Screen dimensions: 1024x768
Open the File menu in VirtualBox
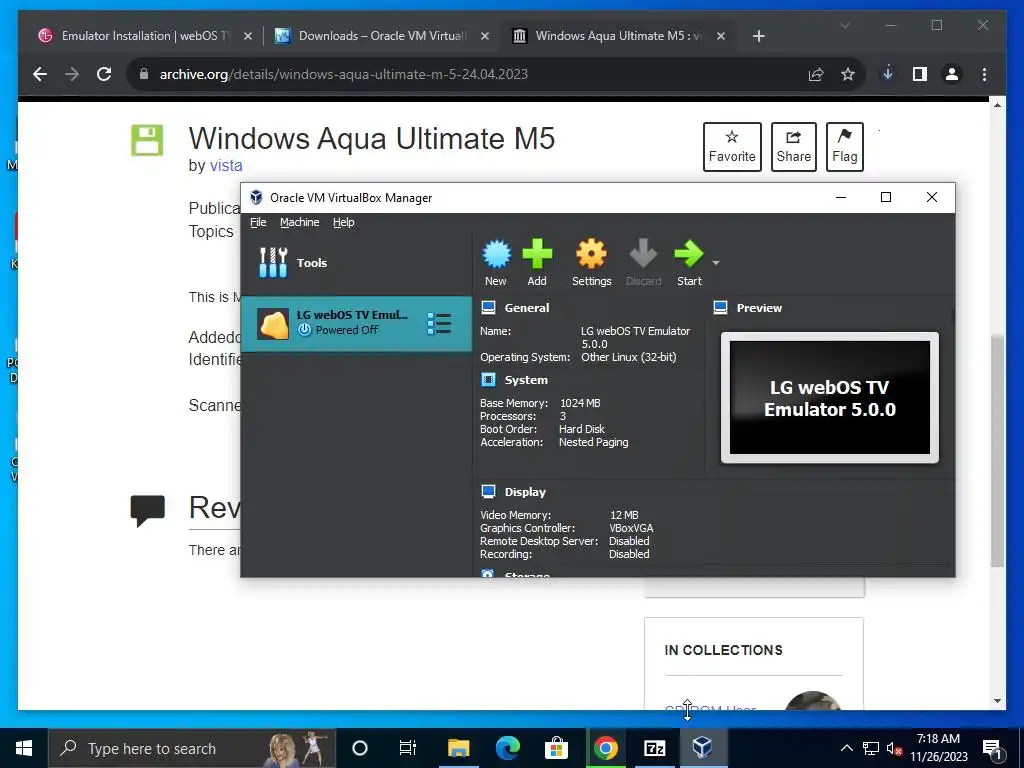coord(258,222)
